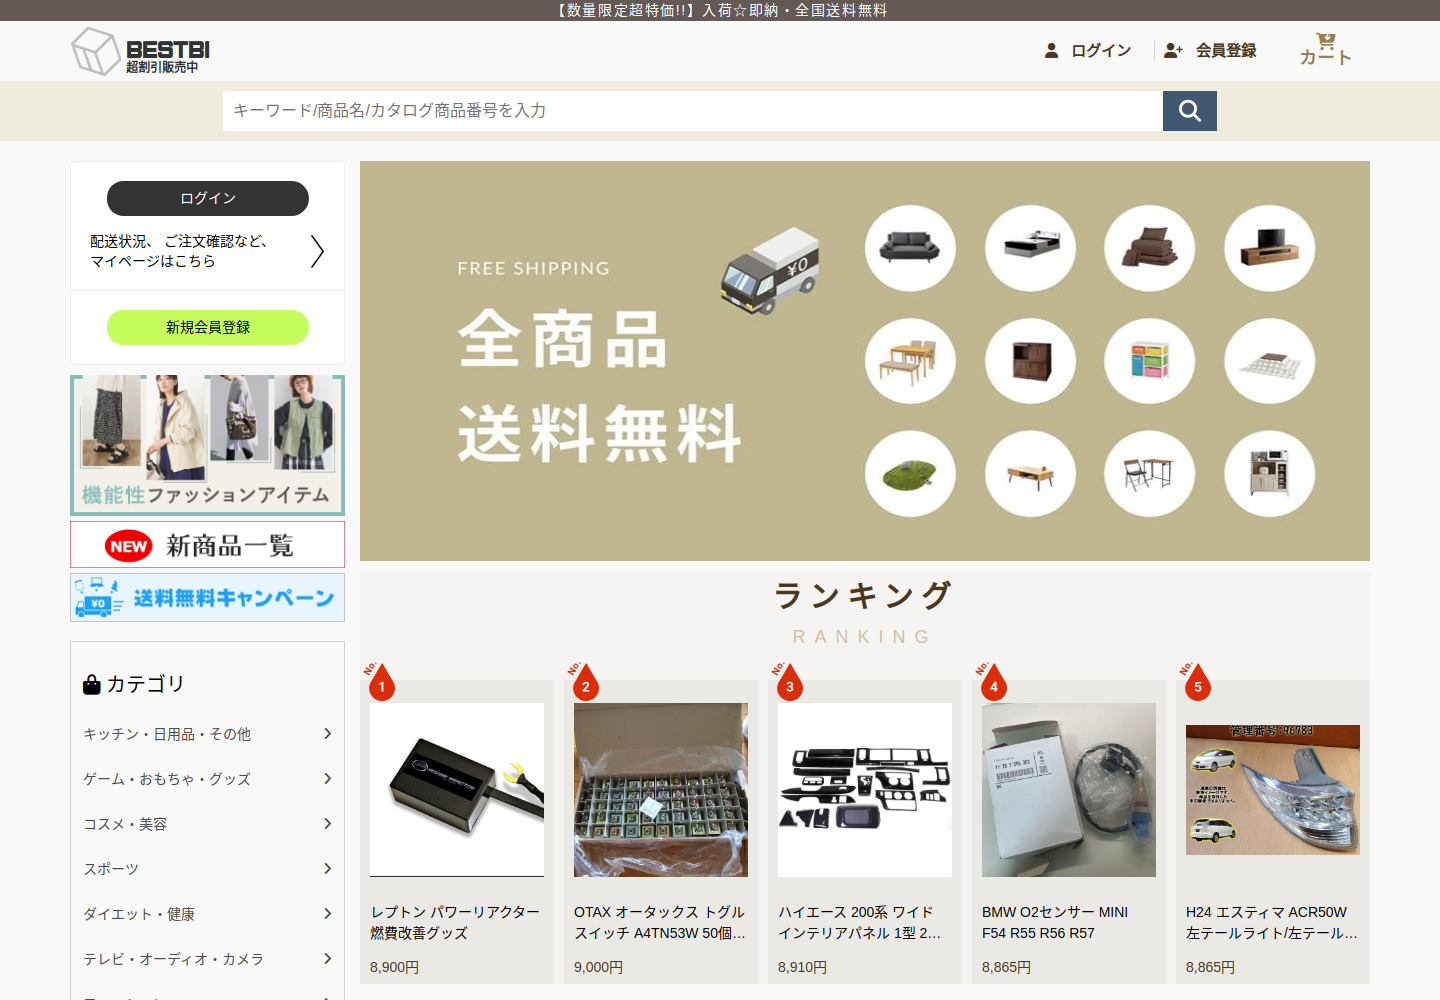Select the colorful storage drawers circle icon

click(x=1150, y=361)
